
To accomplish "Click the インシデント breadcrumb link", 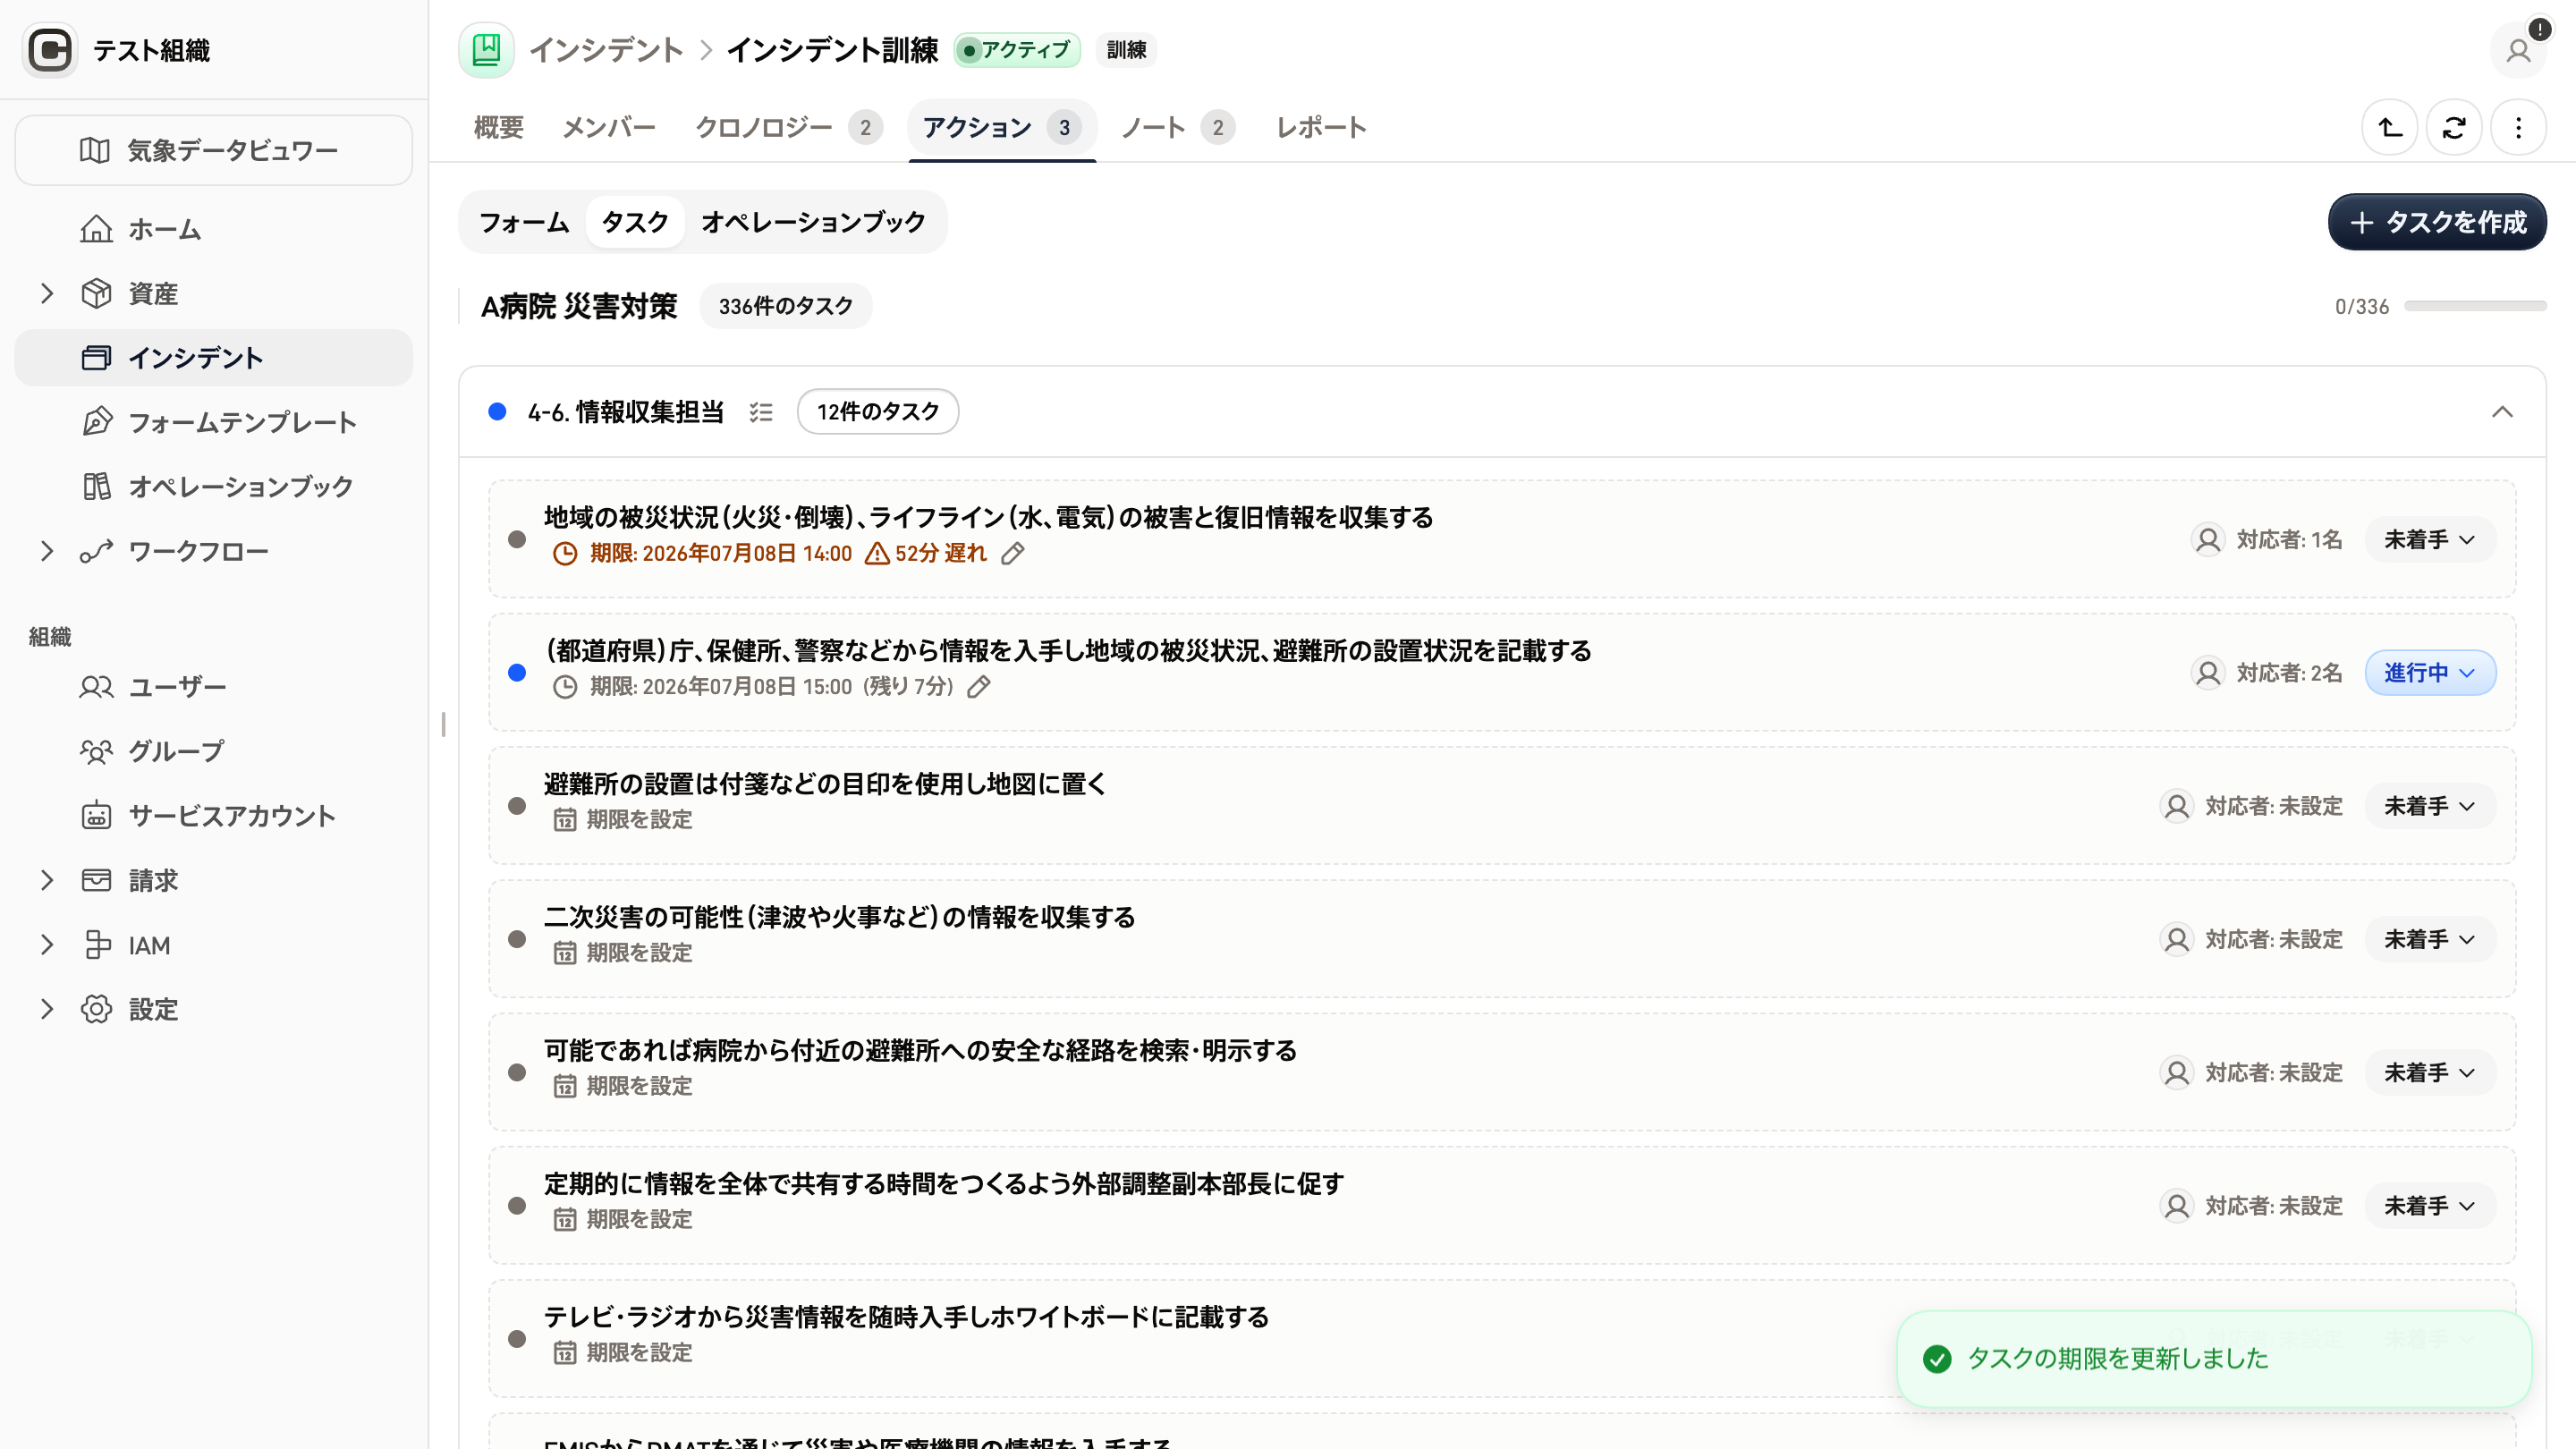I will 606,50.
